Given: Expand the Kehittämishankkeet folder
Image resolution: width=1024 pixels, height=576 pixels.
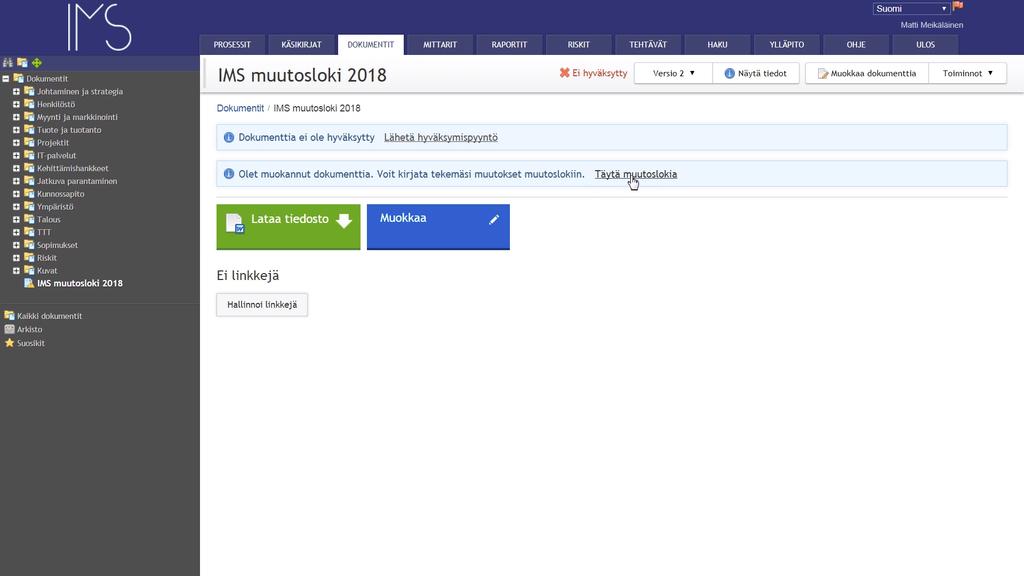Looking at the screenshot, I should pos(16,168).
